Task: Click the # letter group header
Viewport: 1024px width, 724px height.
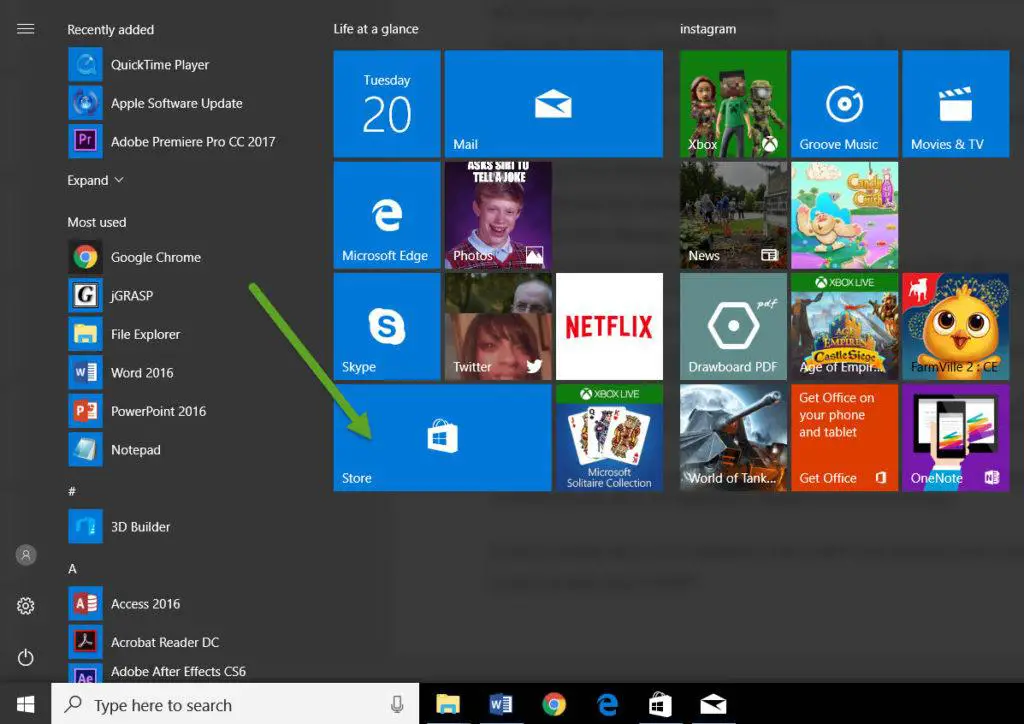Action: click(x=72, y=491)
